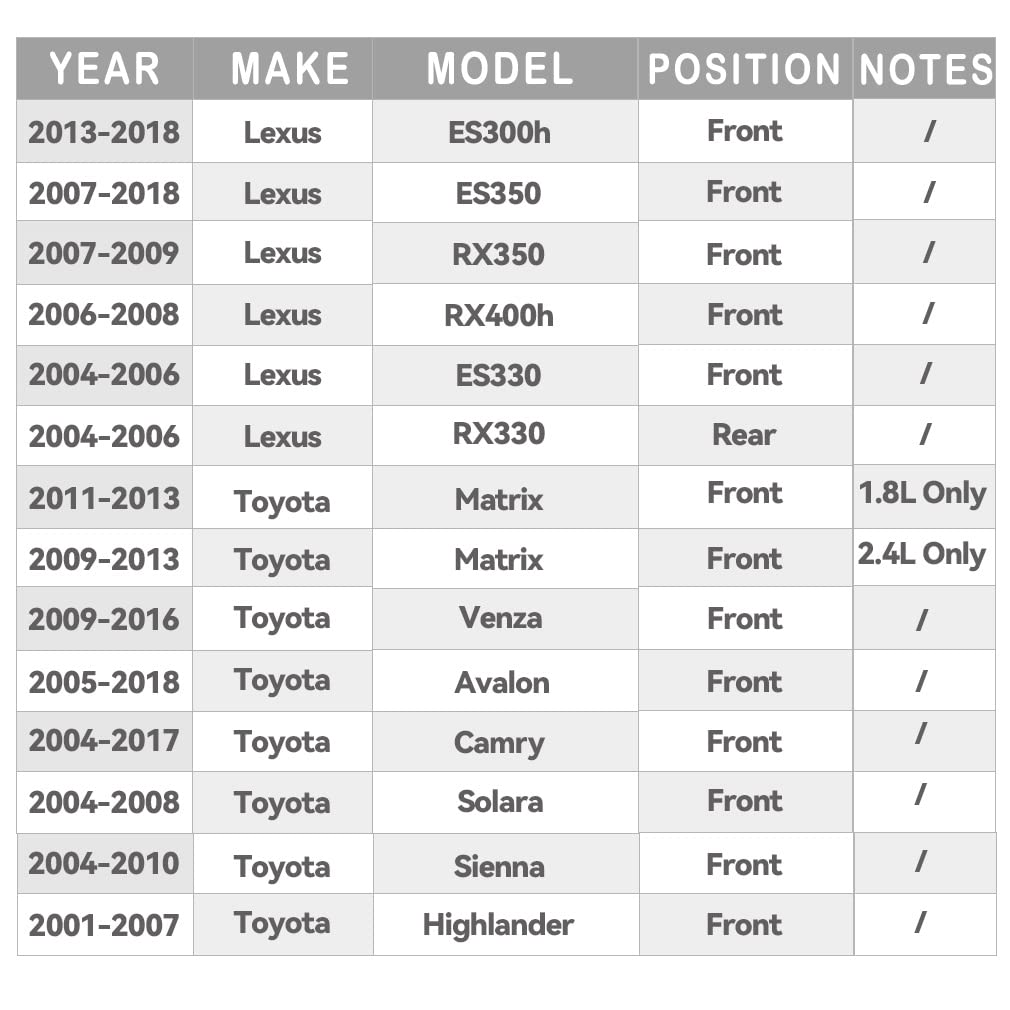
Task: Select the POSITION column header
Action: [x=744, y=69]
